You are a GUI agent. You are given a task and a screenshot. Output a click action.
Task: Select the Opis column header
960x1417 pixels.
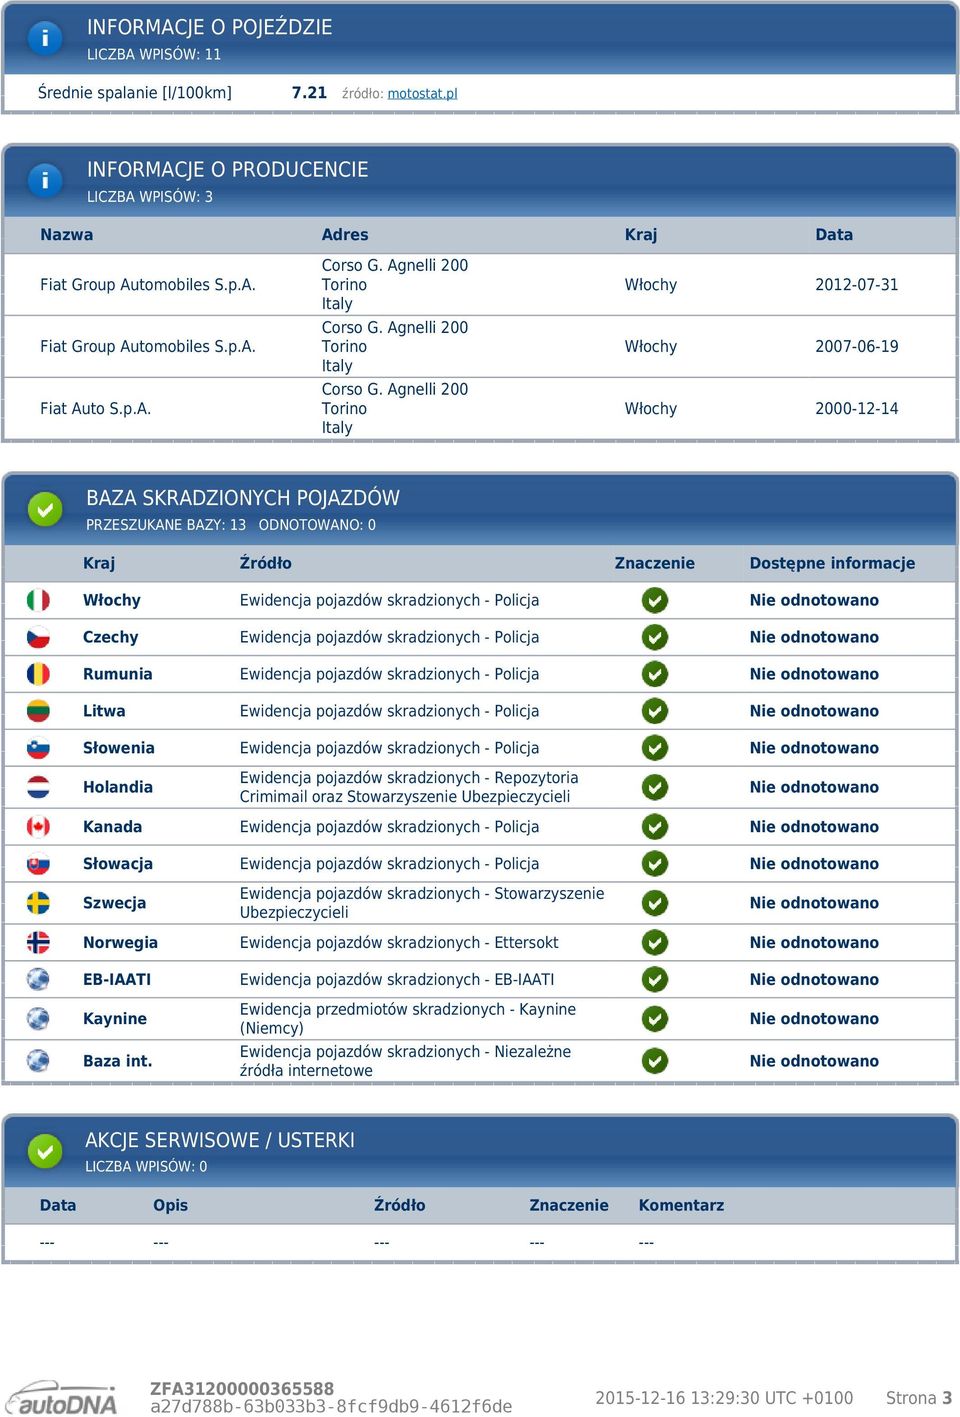click(x=171, y=1205)
